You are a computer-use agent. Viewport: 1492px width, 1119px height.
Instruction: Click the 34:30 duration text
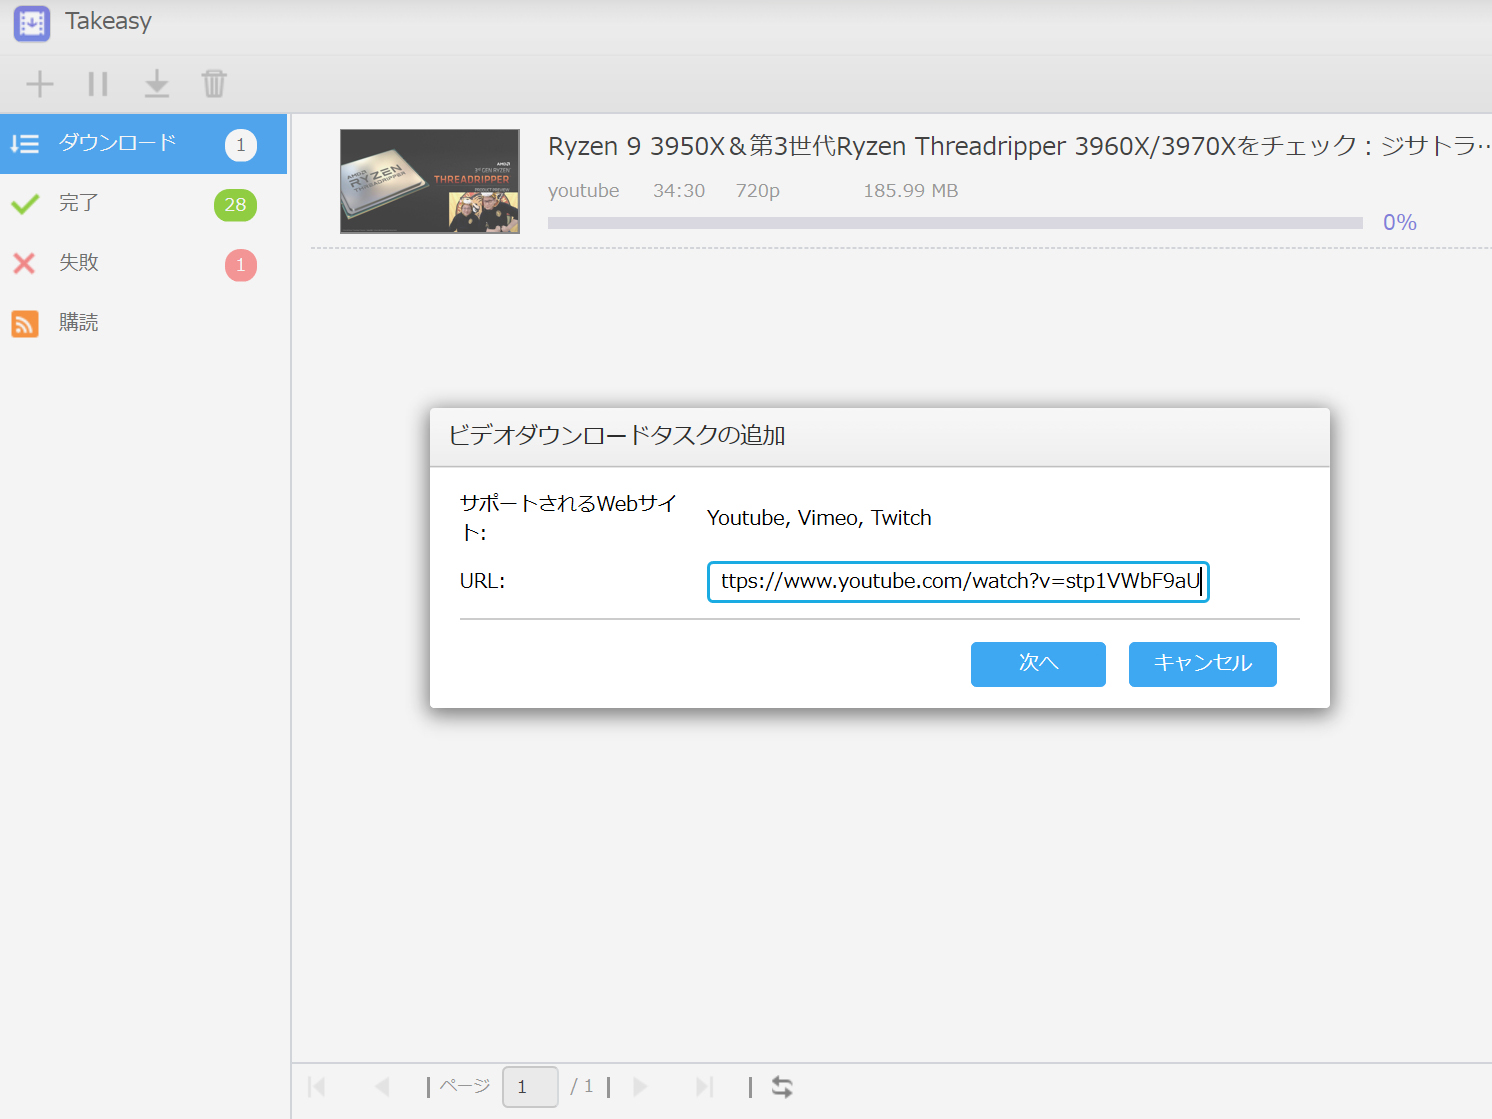(679, 191)
